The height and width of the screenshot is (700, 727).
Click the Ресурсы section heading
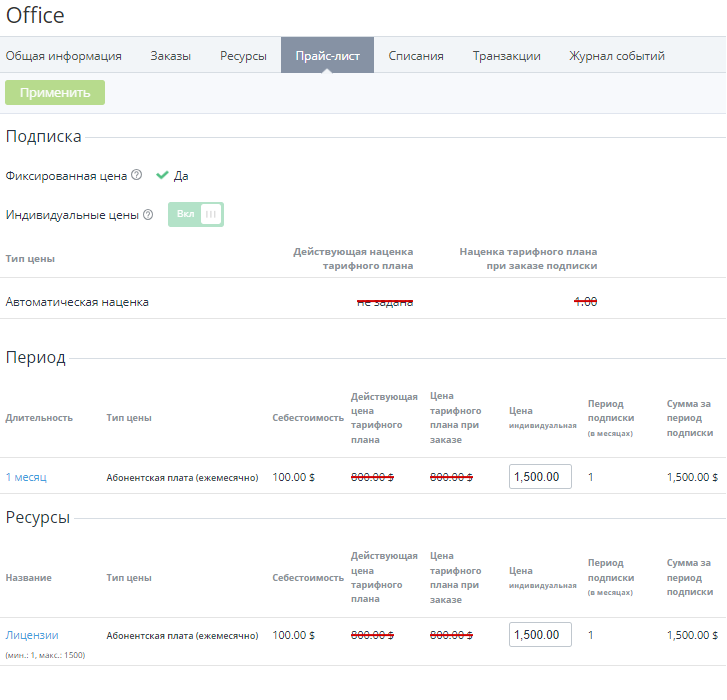(38, 517)
